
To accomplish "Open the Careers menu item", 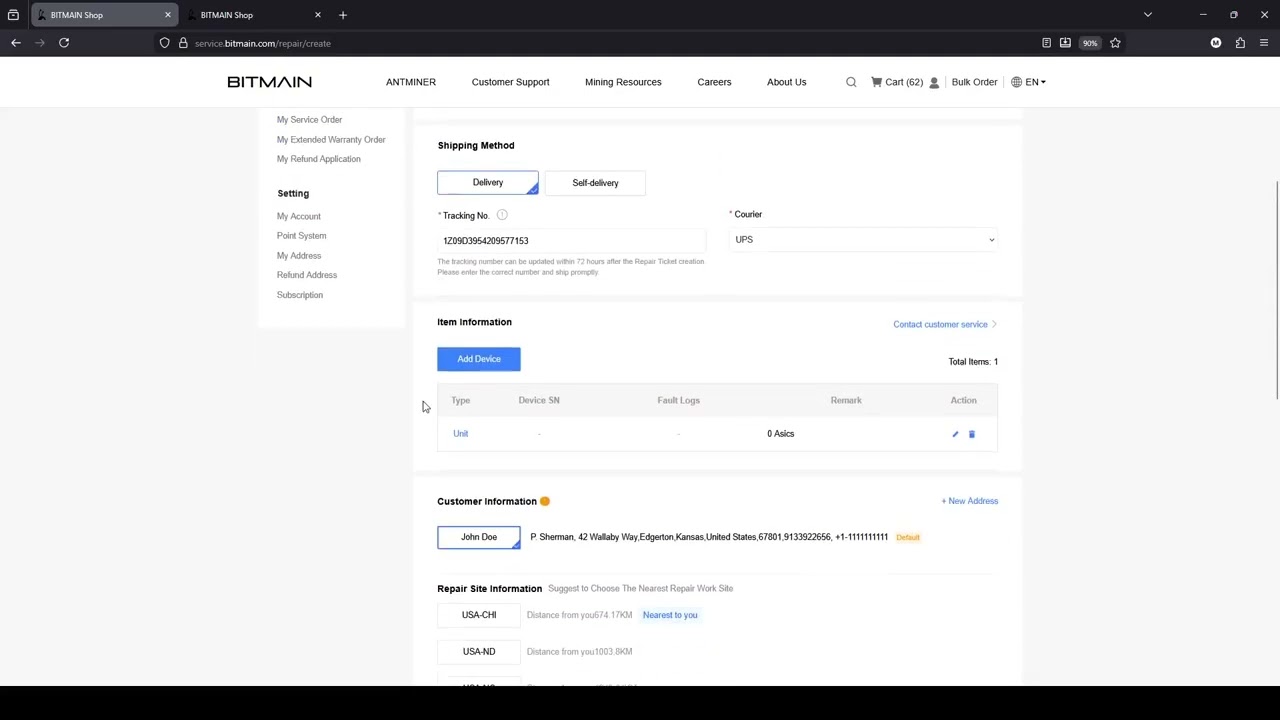I will point(714,82).
